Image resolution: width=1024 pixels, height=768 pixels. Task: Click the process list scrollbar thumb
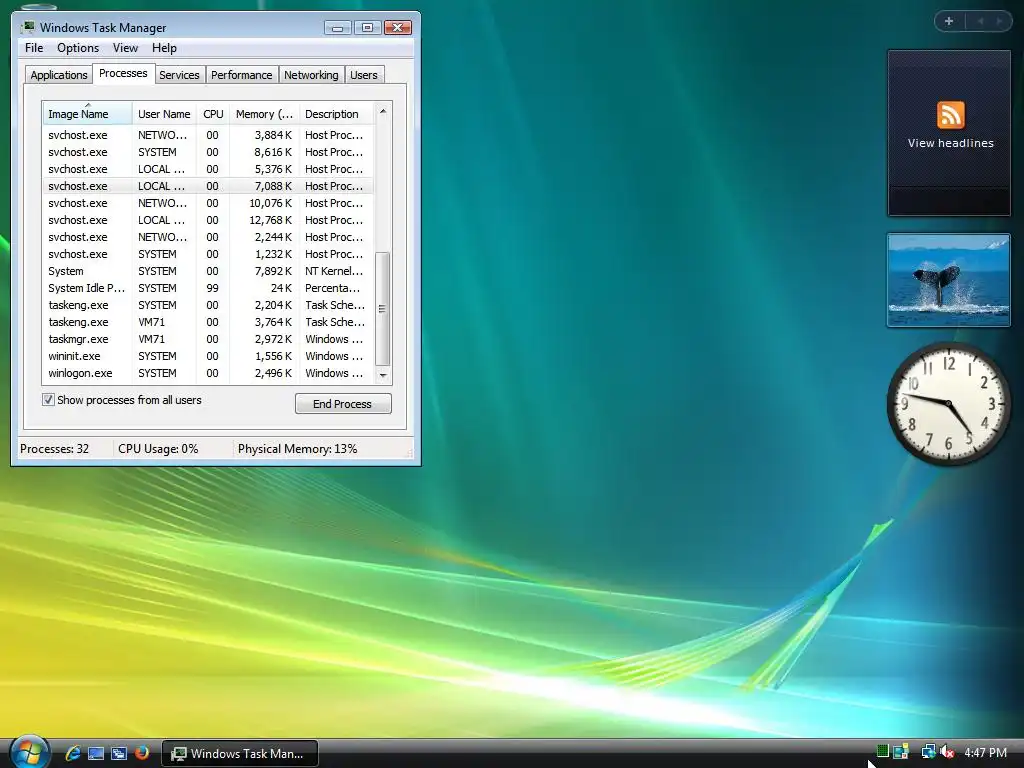coord(383,308)
